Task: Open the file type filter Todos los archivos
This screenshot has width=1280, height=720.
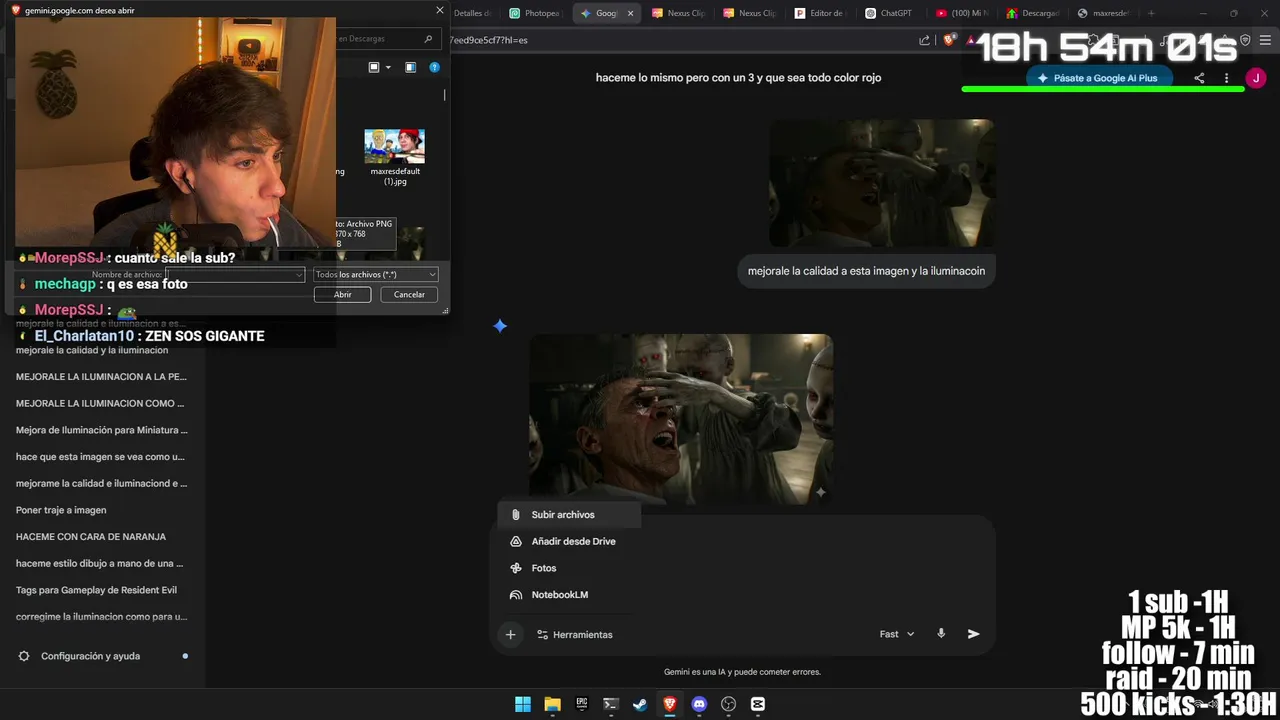Action: click(x=376, y=274)
